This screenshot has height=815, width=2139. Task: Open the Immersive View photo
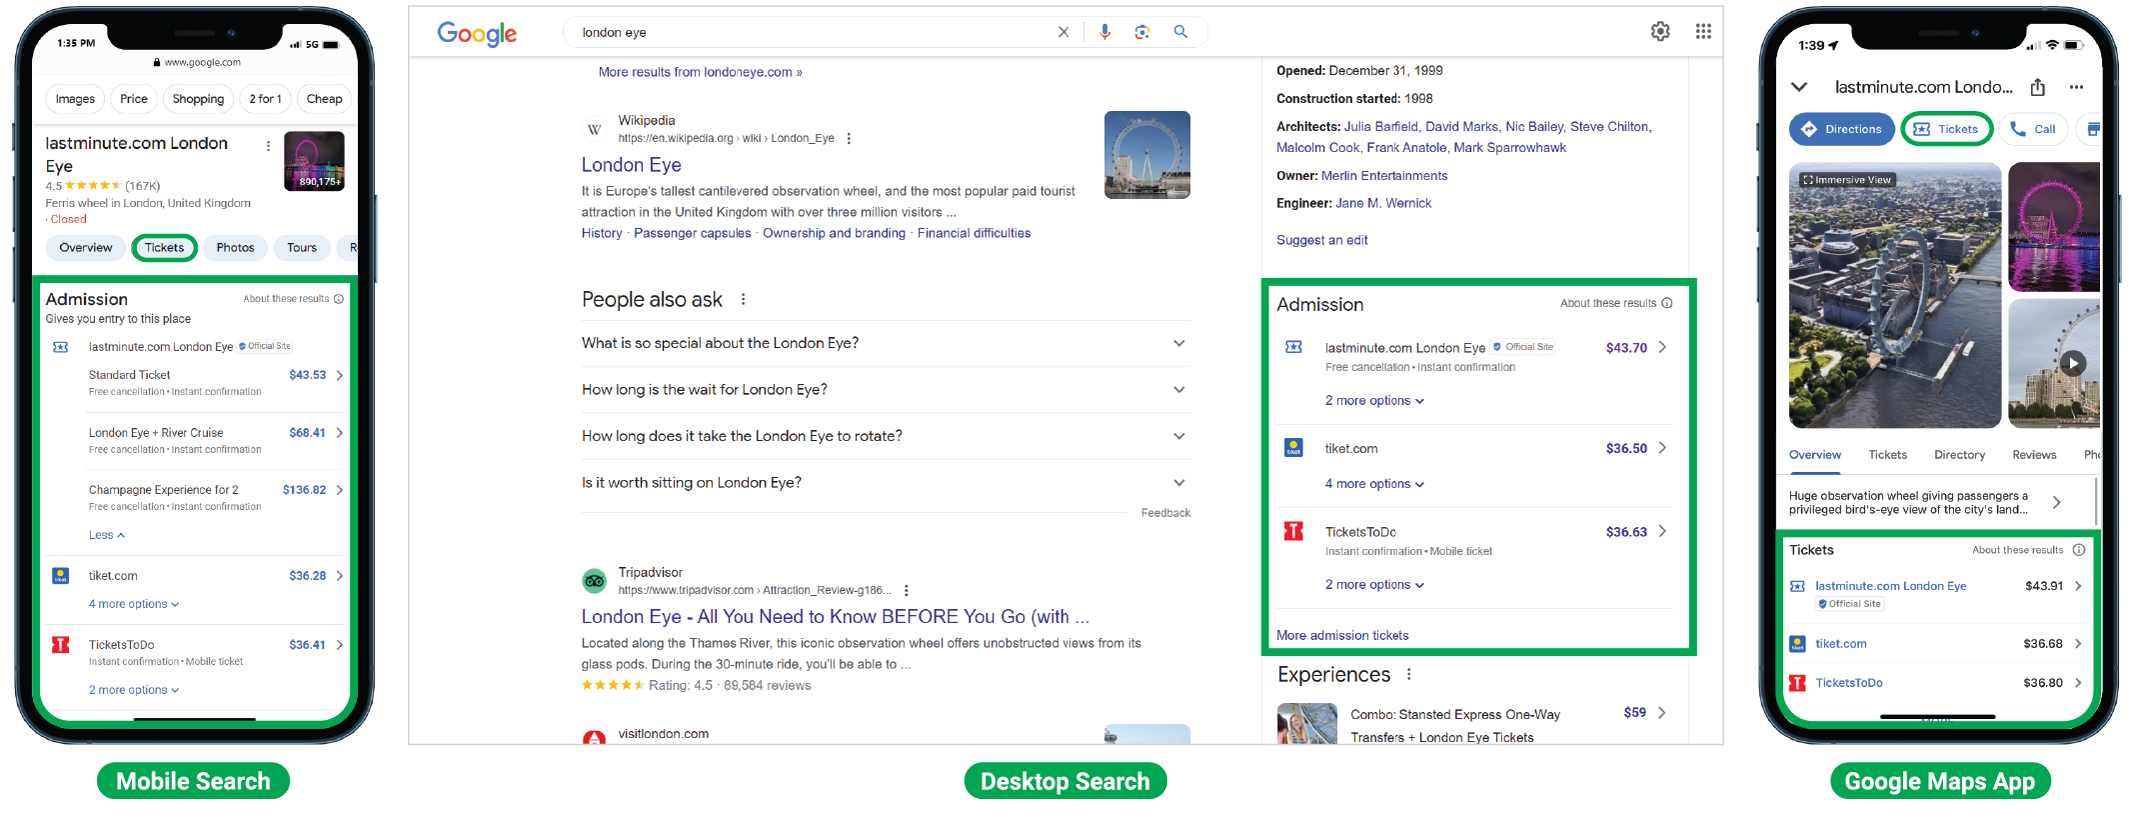coord(1895,295)
